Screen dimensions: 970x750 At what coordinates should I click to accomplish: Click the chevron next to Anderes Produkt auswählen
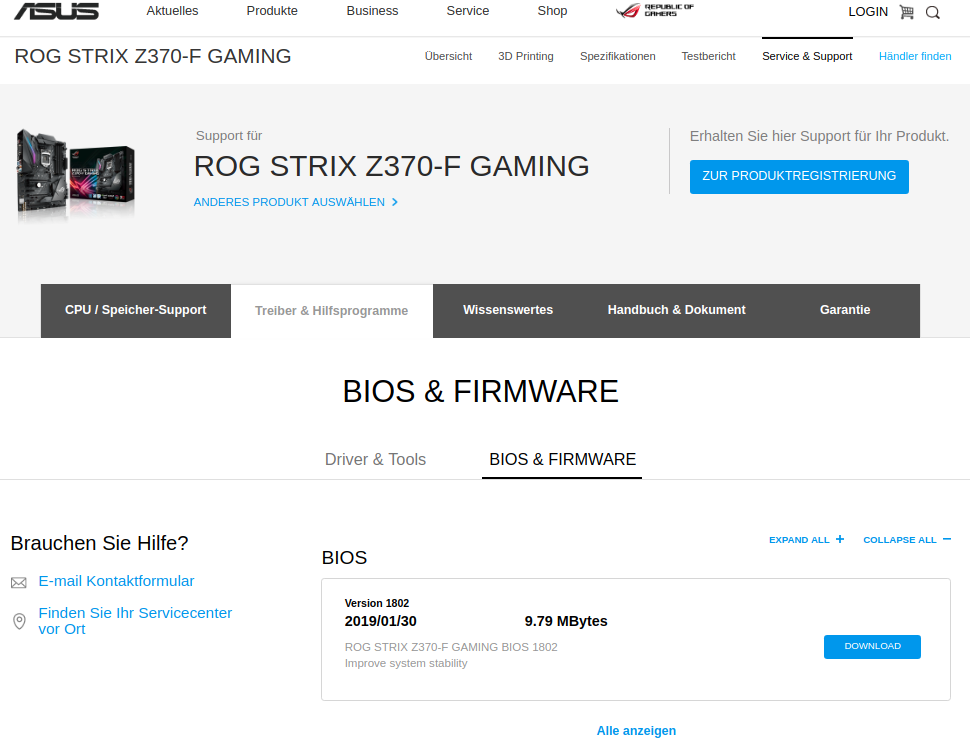395,202
